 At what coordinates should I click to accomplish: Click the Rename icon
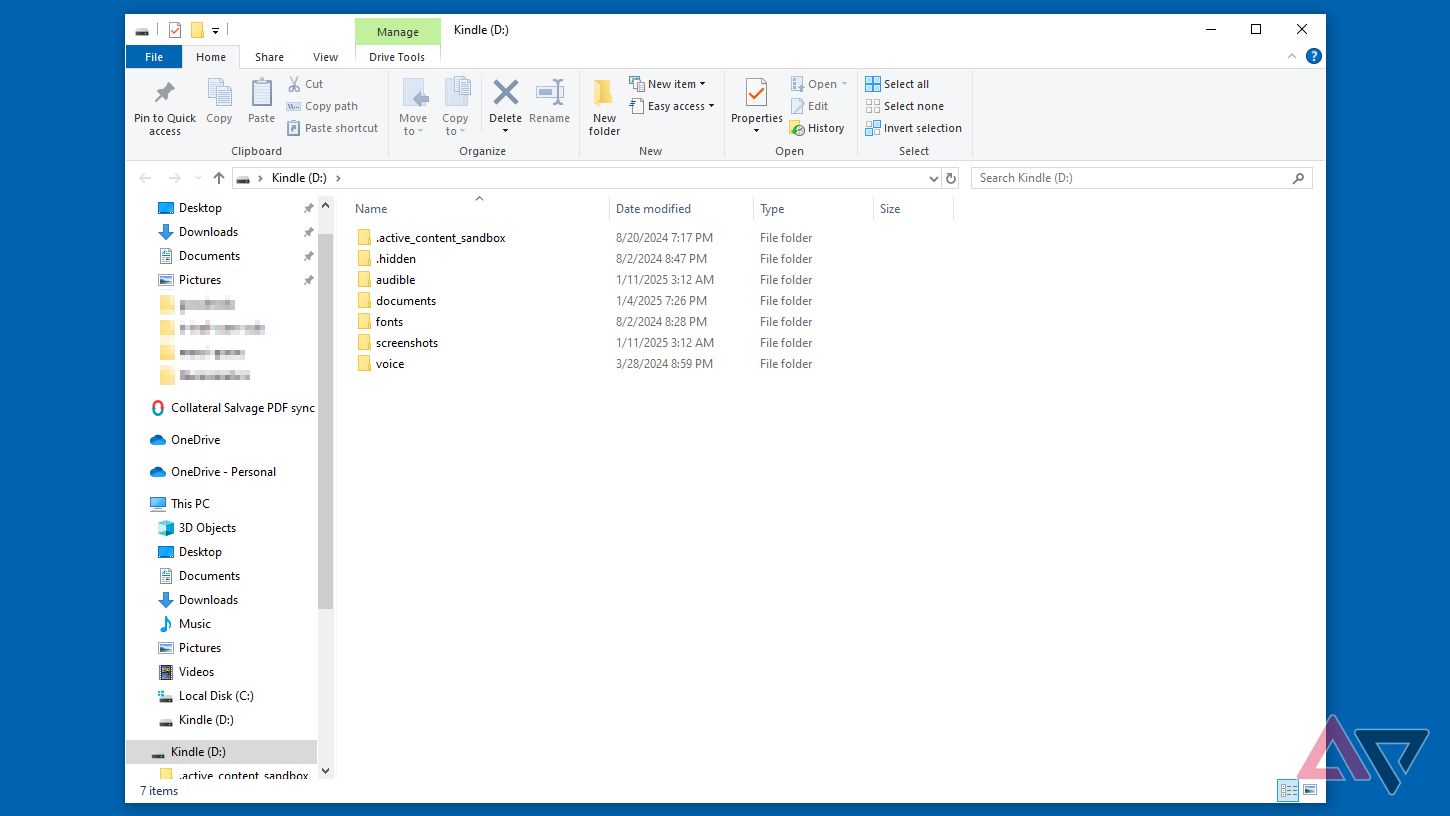pyautogui.click(x=550, y=93)
